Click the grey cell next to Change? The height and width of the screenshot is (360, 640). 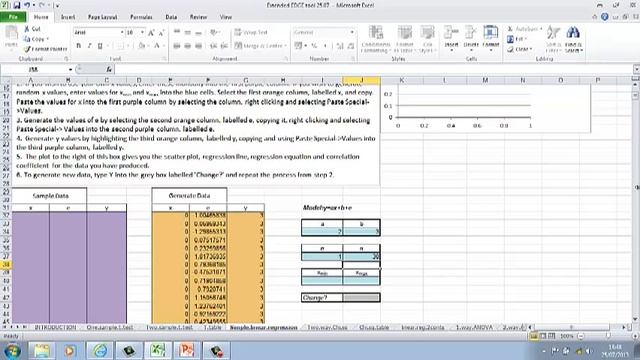[x=361, y=298]
